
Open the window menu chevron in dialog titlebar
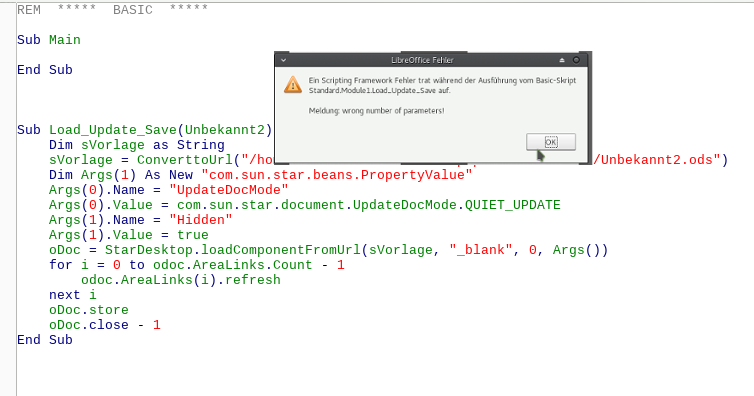pos(283,60)
